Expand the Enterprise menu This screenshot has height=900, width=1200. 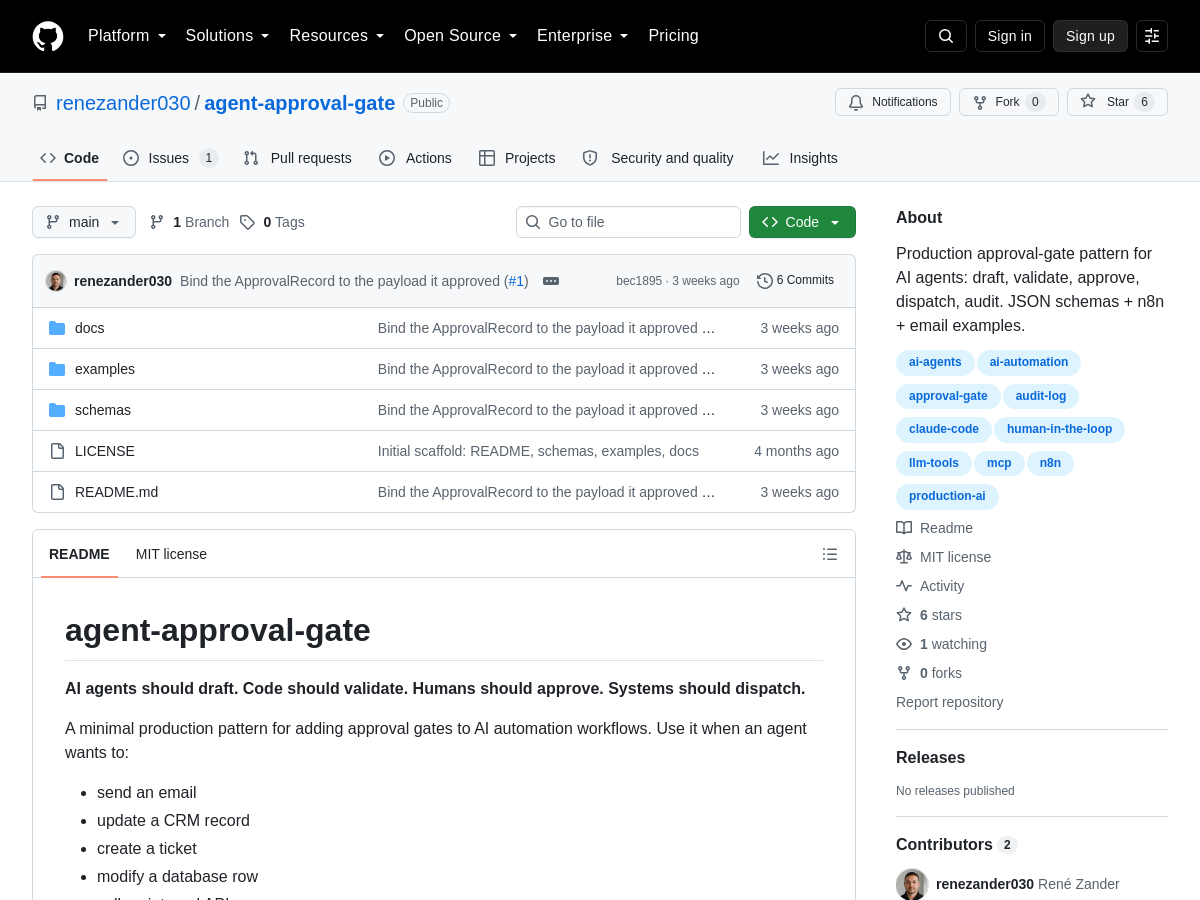click(583, 36)
